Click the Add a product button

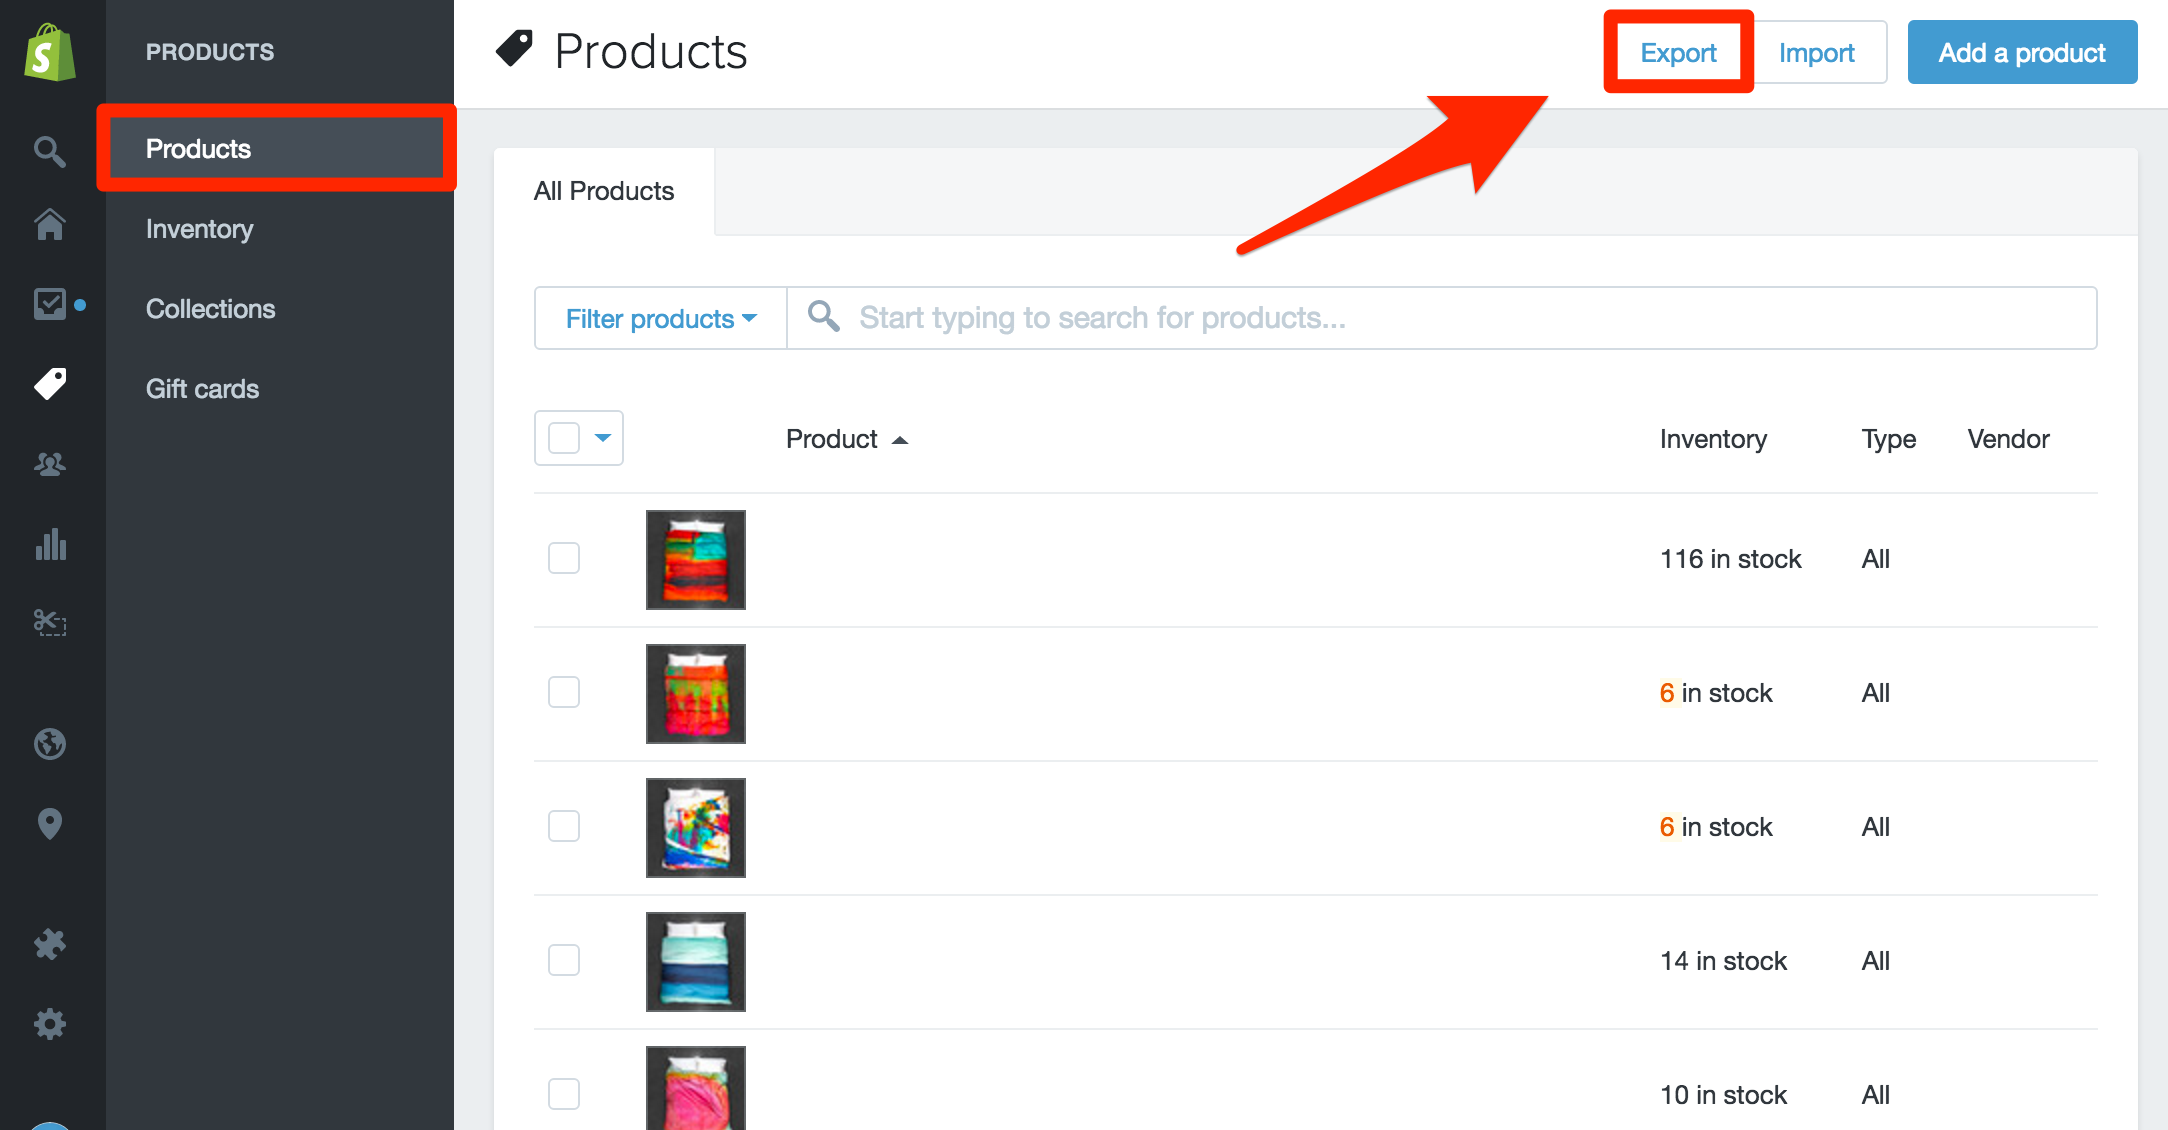coord(2022,52)
